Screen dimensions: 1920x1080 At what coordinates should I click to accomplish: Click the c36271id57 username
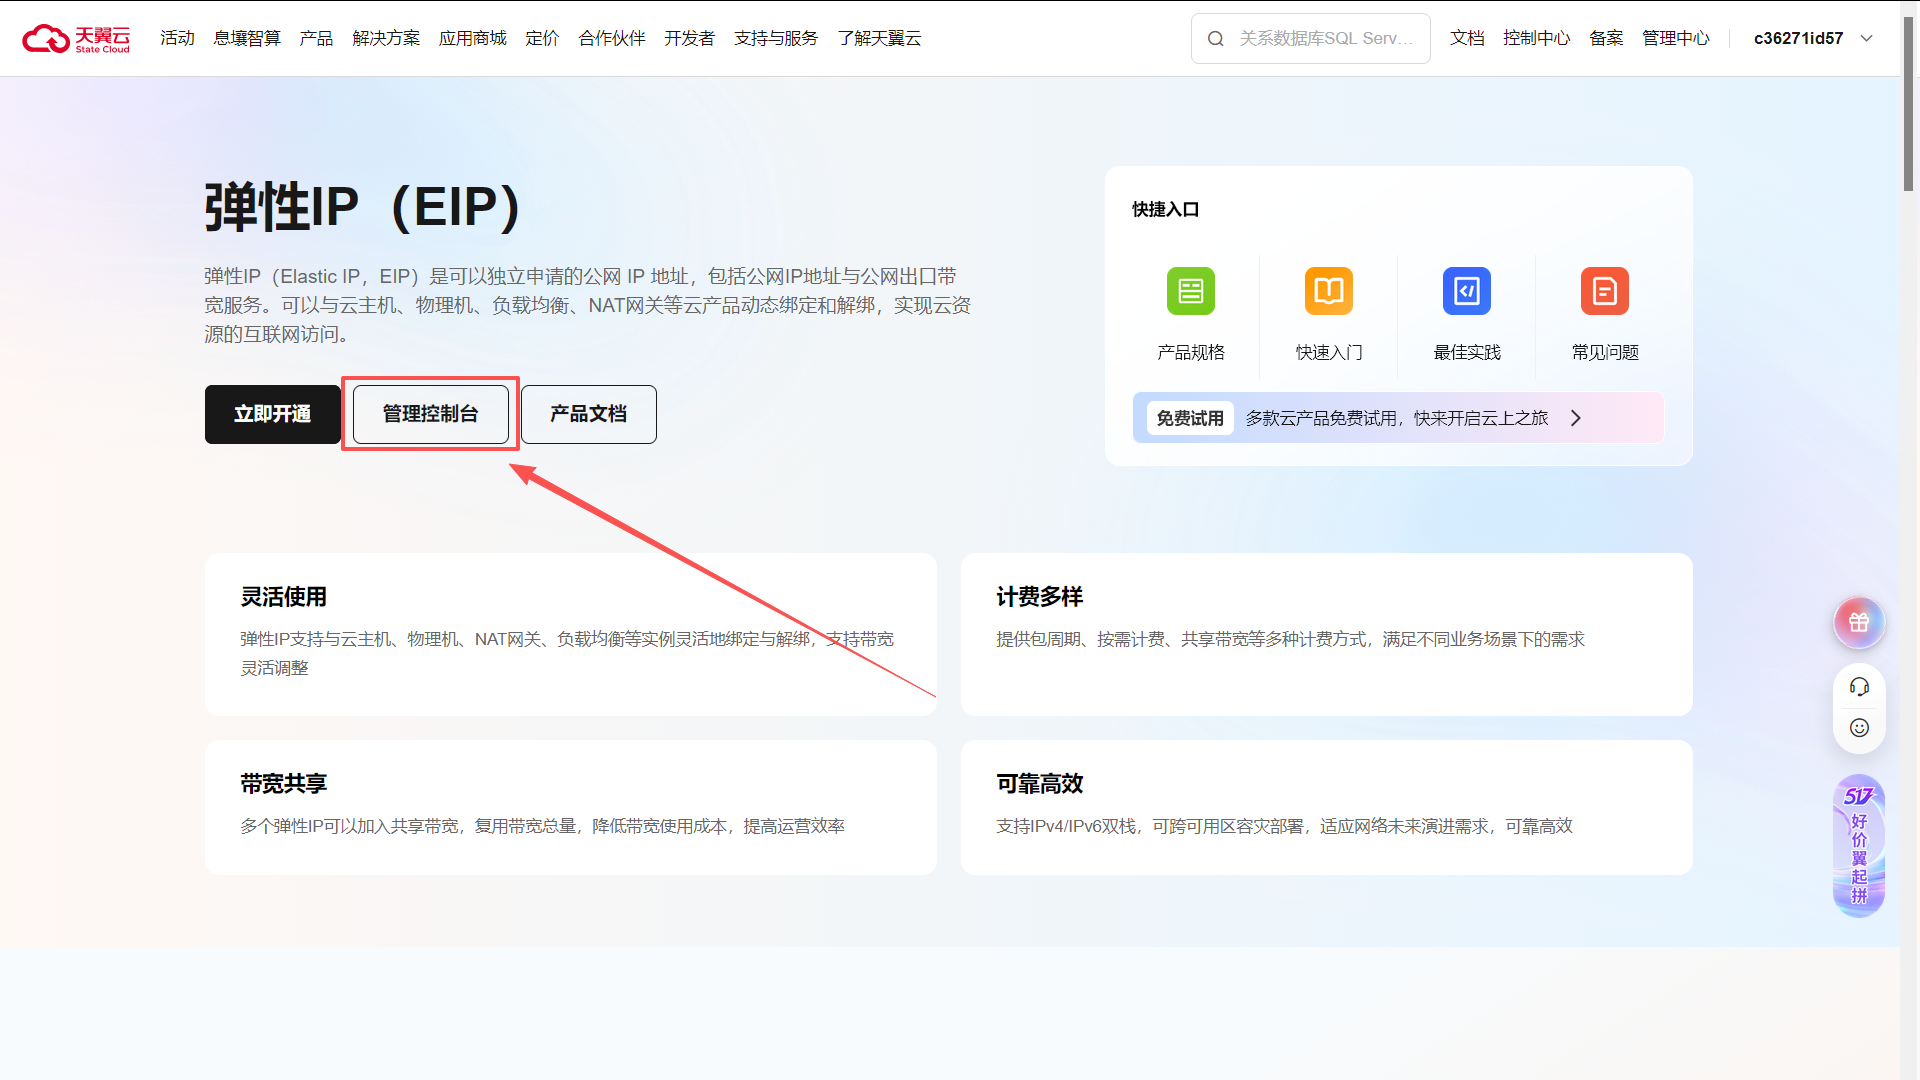coord(1798,38)
